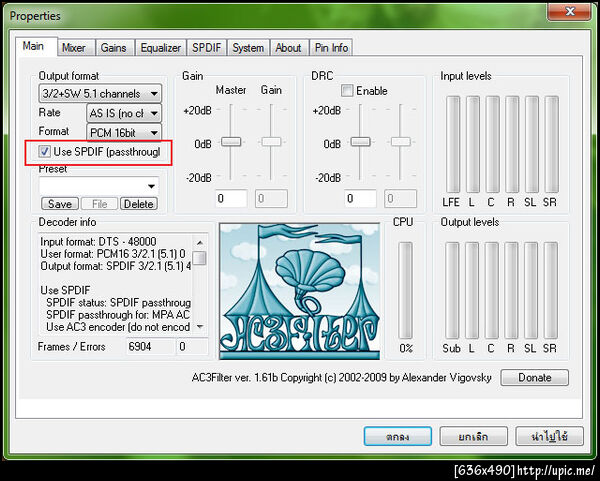The width and height of the screenshot is (600, 481).
Task: Enable the DRC checkbox
Action: coord(347,91)
